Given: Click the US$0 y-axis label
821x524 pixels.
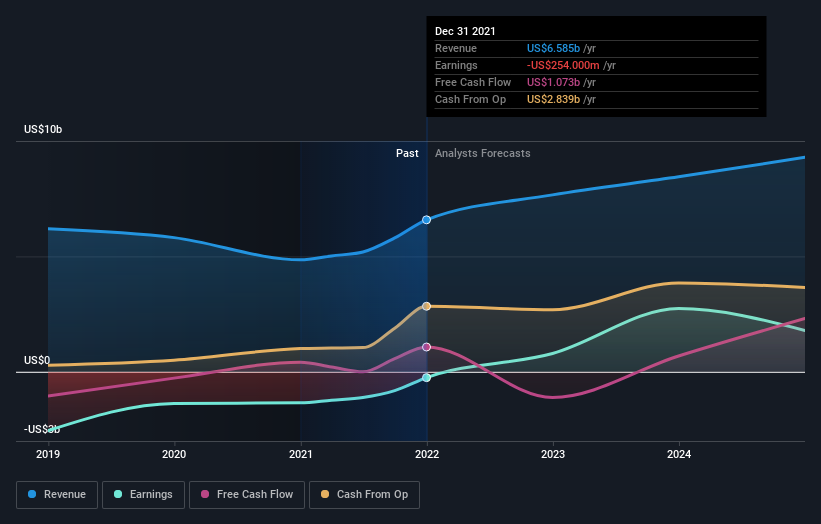Looking at the screenshot, I should point(37,360).
